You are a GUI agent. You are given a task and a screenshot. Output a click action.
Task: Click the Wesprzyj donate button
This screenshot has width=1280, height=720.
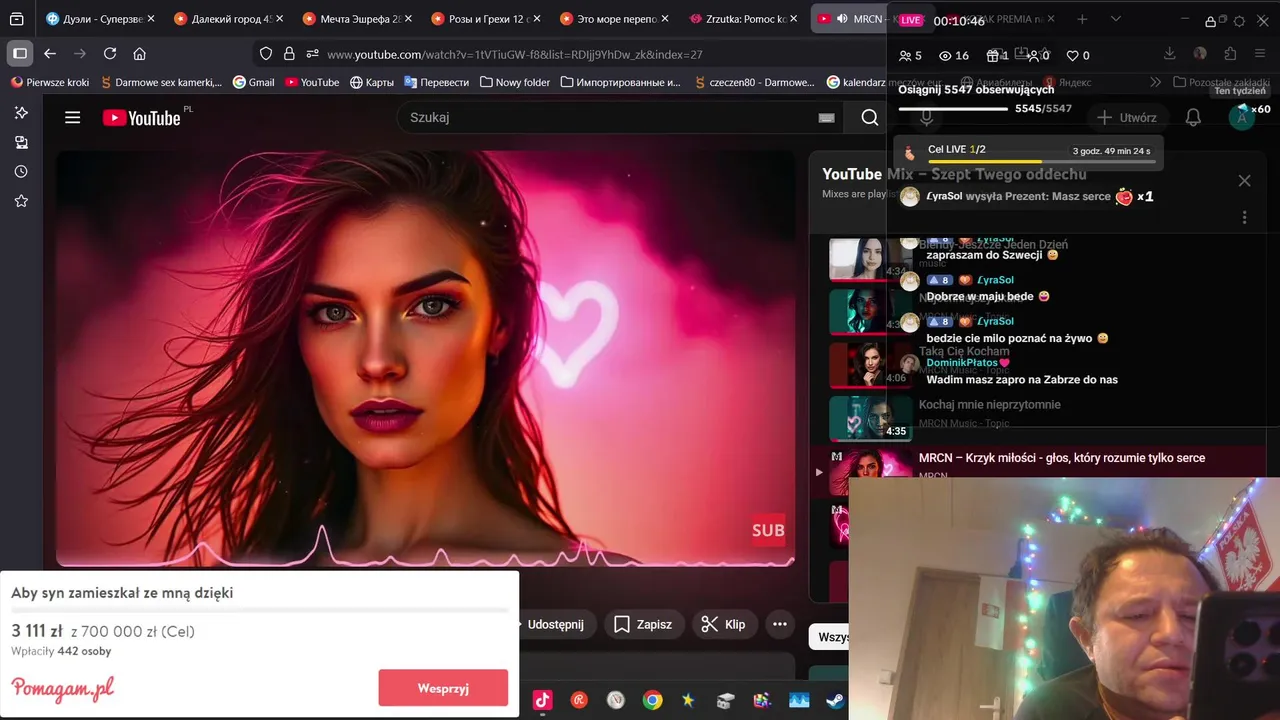[443, 688]
